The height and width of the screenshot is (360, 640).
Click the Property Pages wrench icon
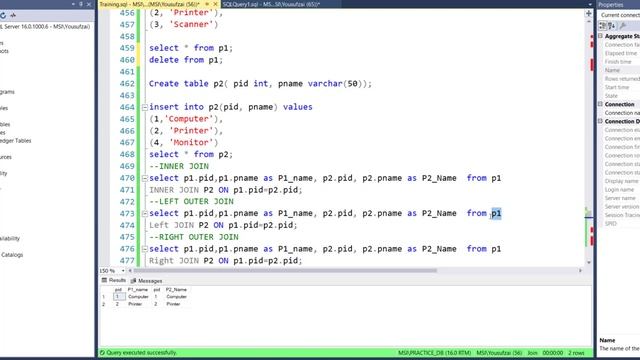623,26
